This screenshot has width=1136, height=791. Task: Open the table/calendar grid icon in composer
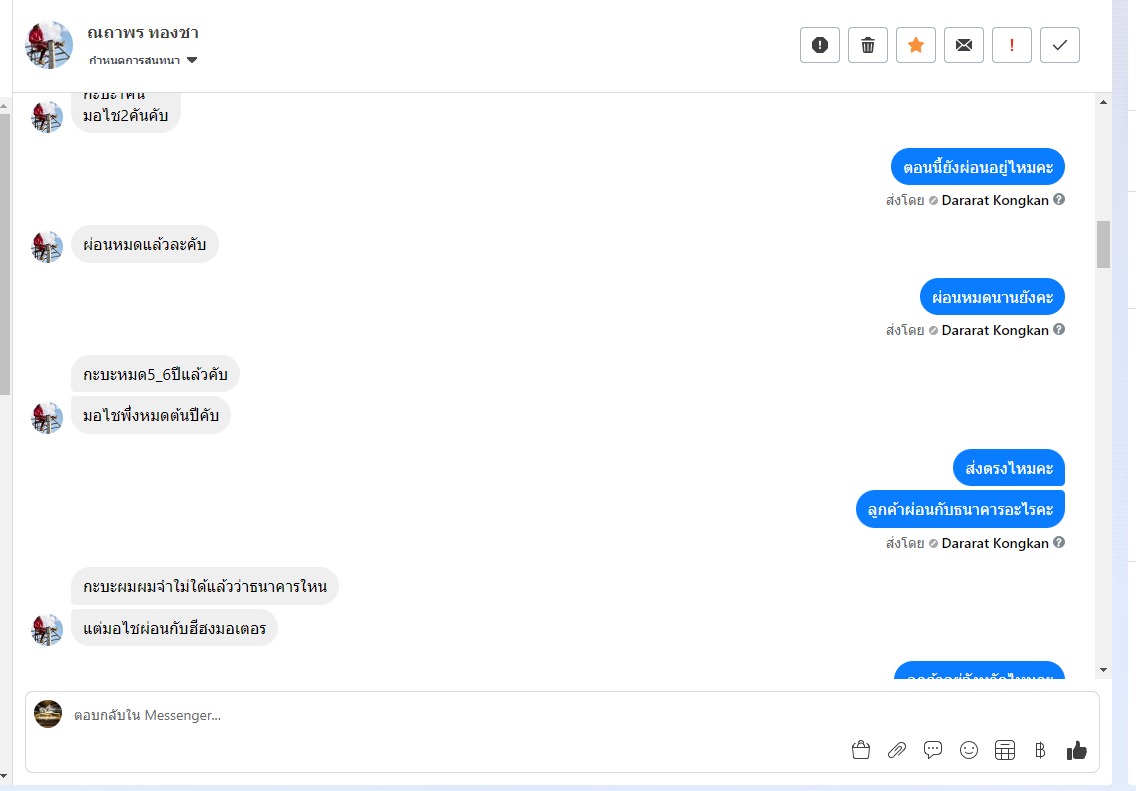[x=1005, y=750]
